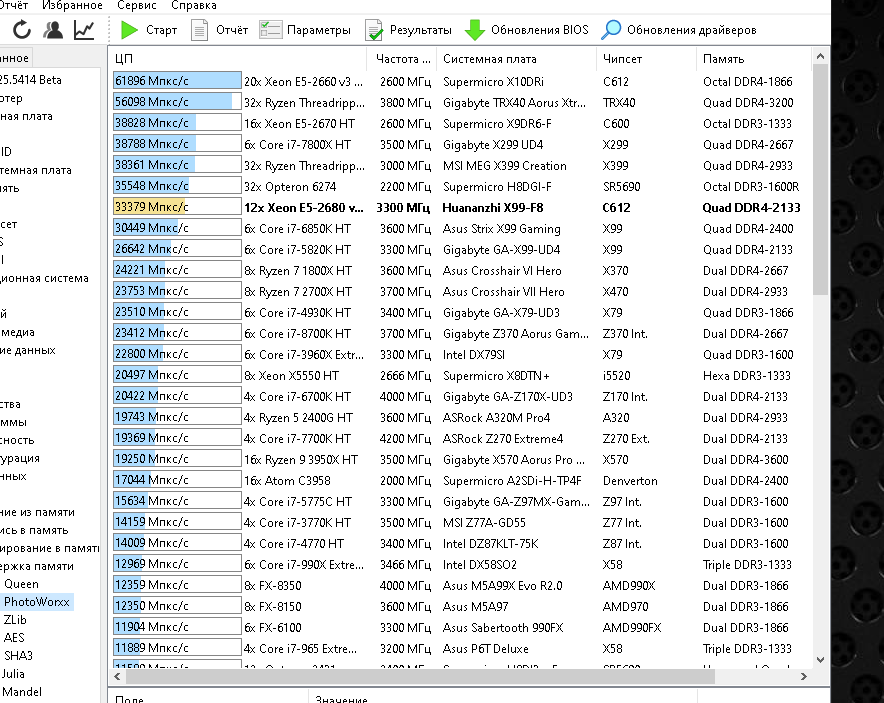Select the 20x Xeon E5-2660 v3 row
884x703 pixels.
pyautogui.click(x=459, y=82)
